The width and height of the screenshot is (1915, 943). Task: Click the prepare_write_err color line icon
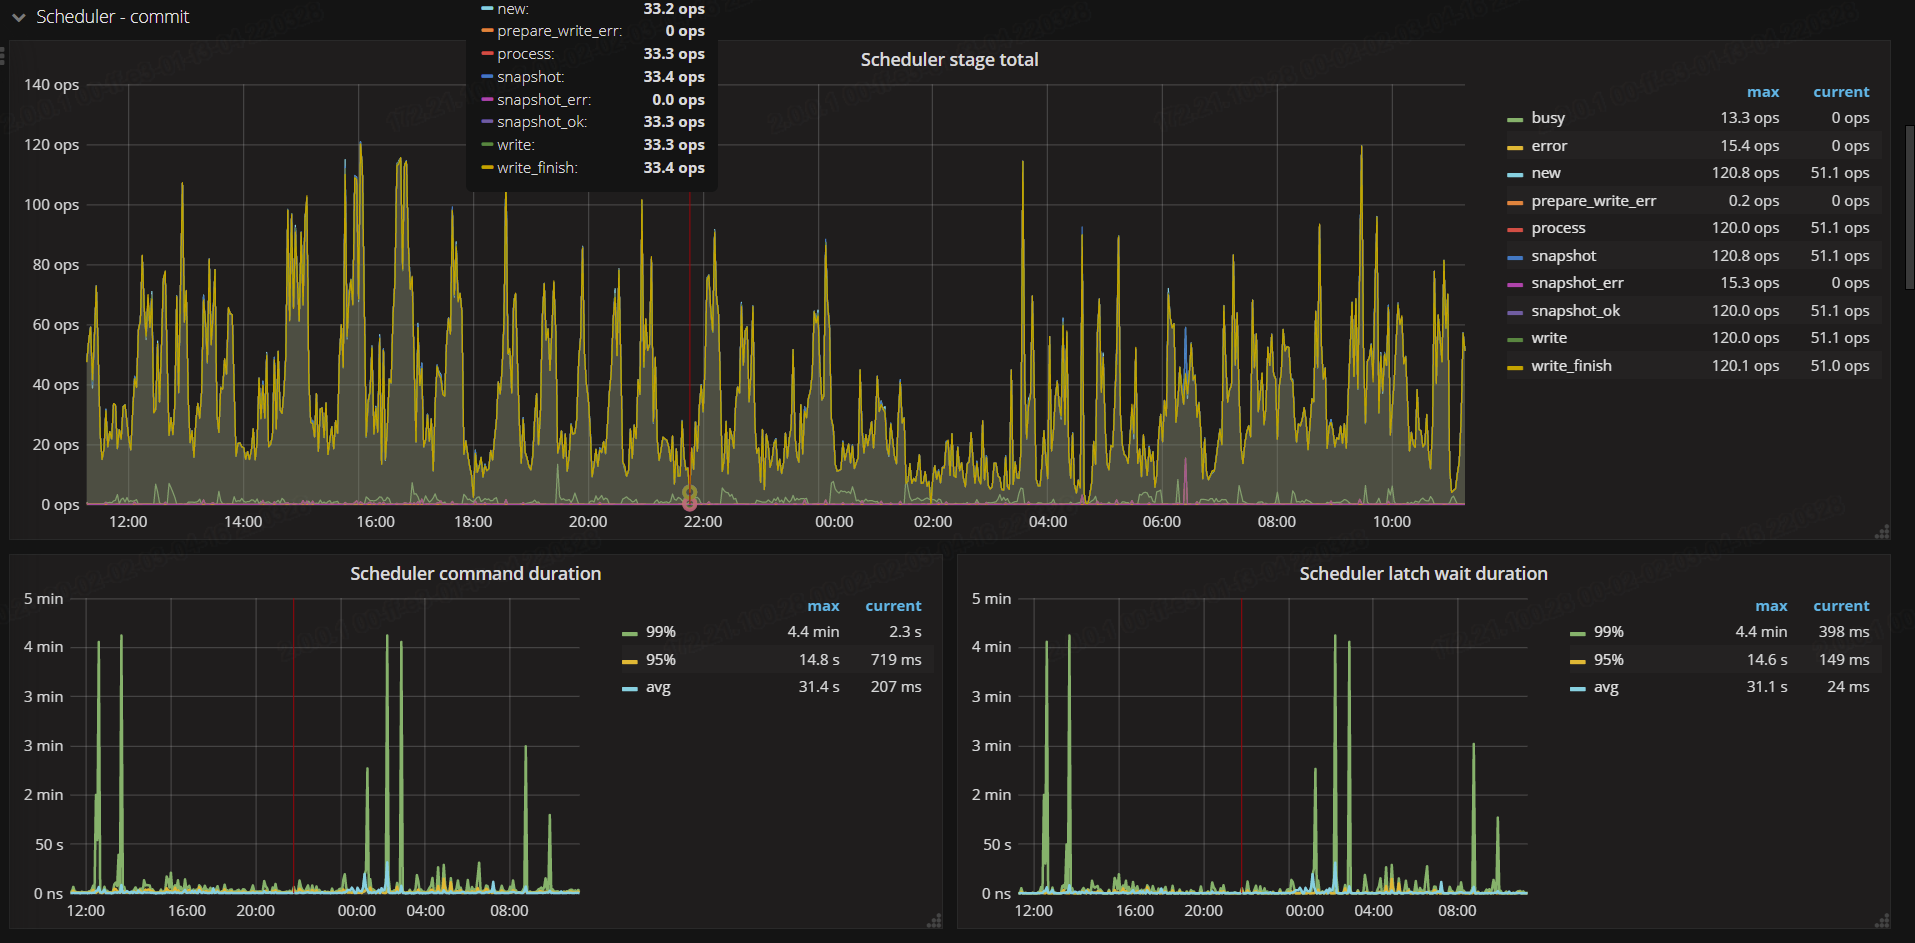coord(1514,202)
